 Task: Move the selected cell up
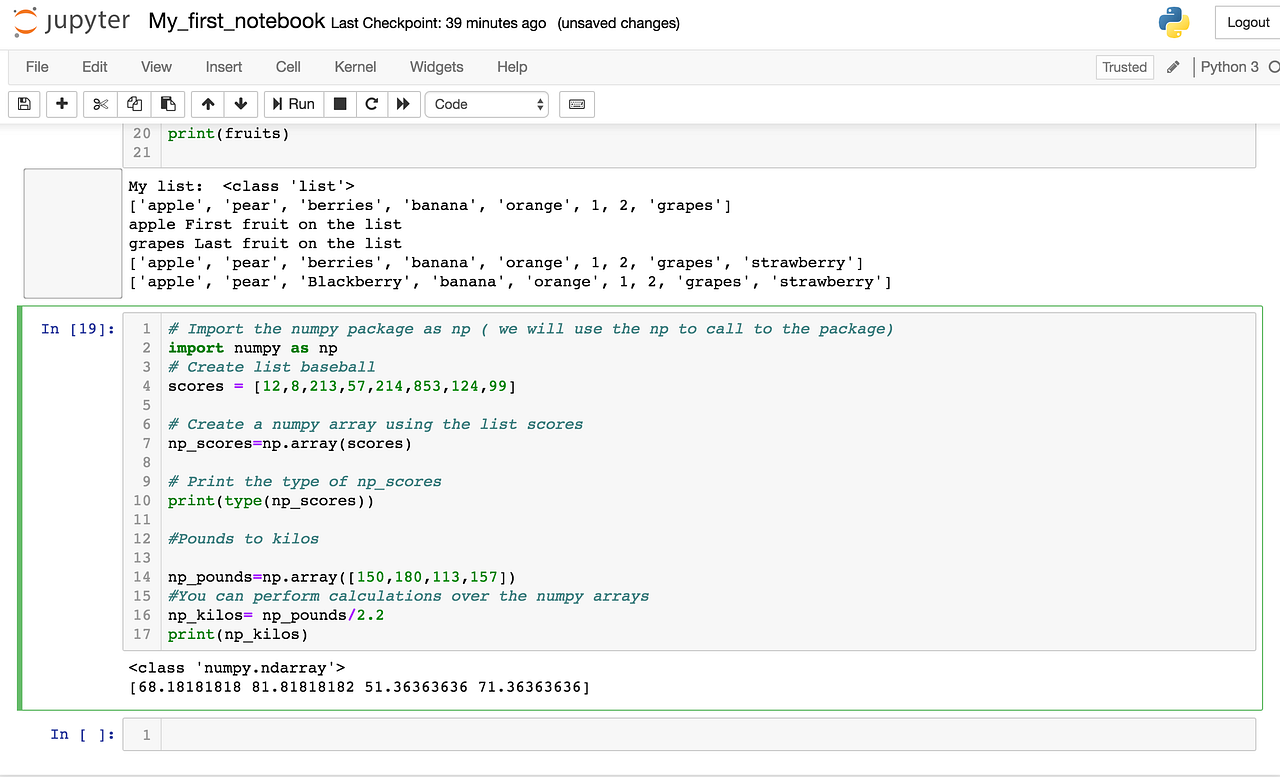[x=206, y=104]
